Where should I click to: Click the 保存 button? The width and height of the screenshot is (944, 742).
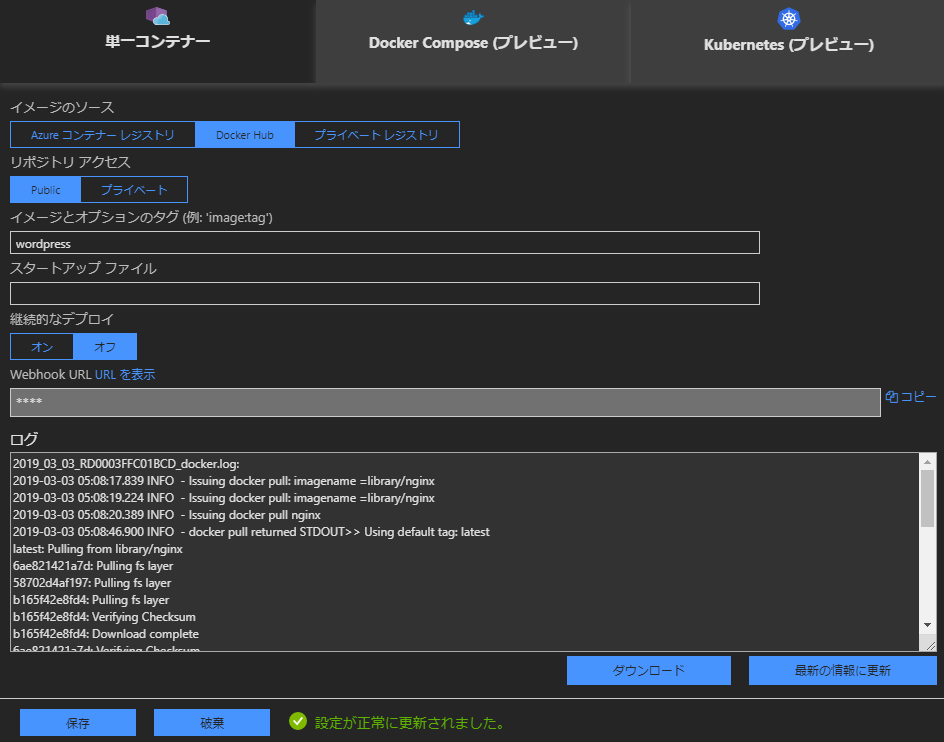[78, 723]
